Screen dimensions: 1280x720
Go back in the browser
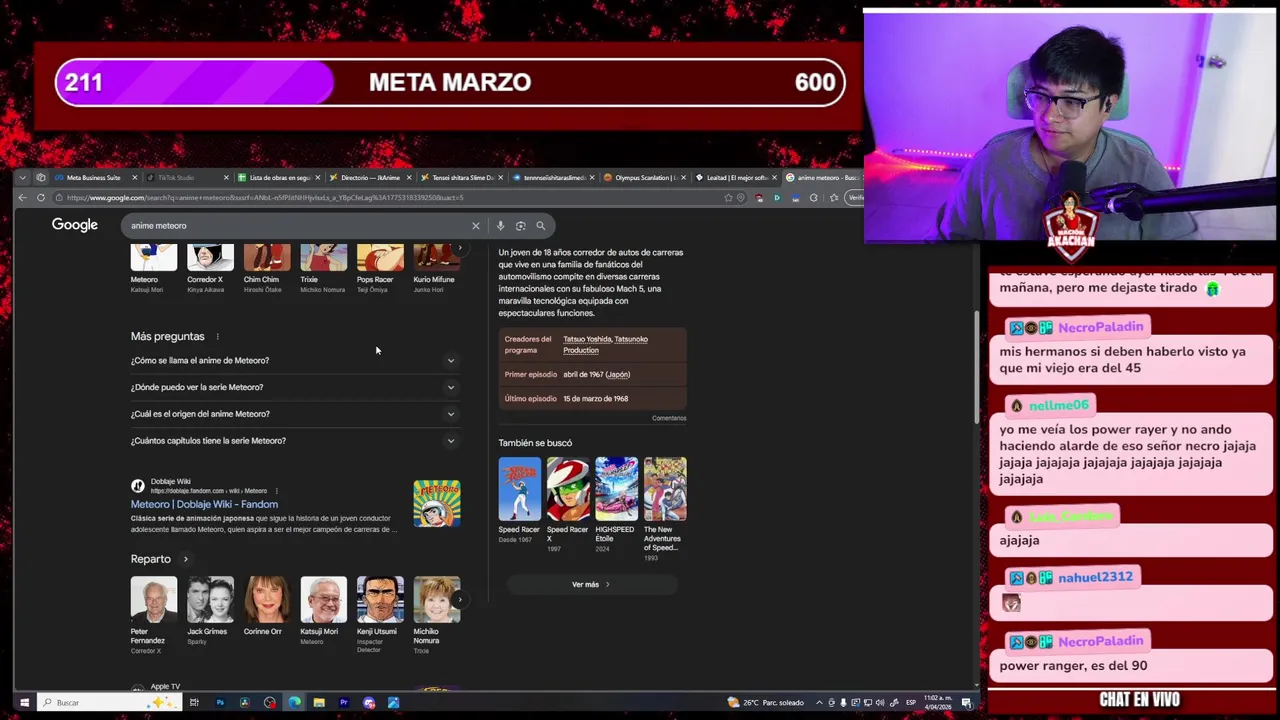point(23,198)
